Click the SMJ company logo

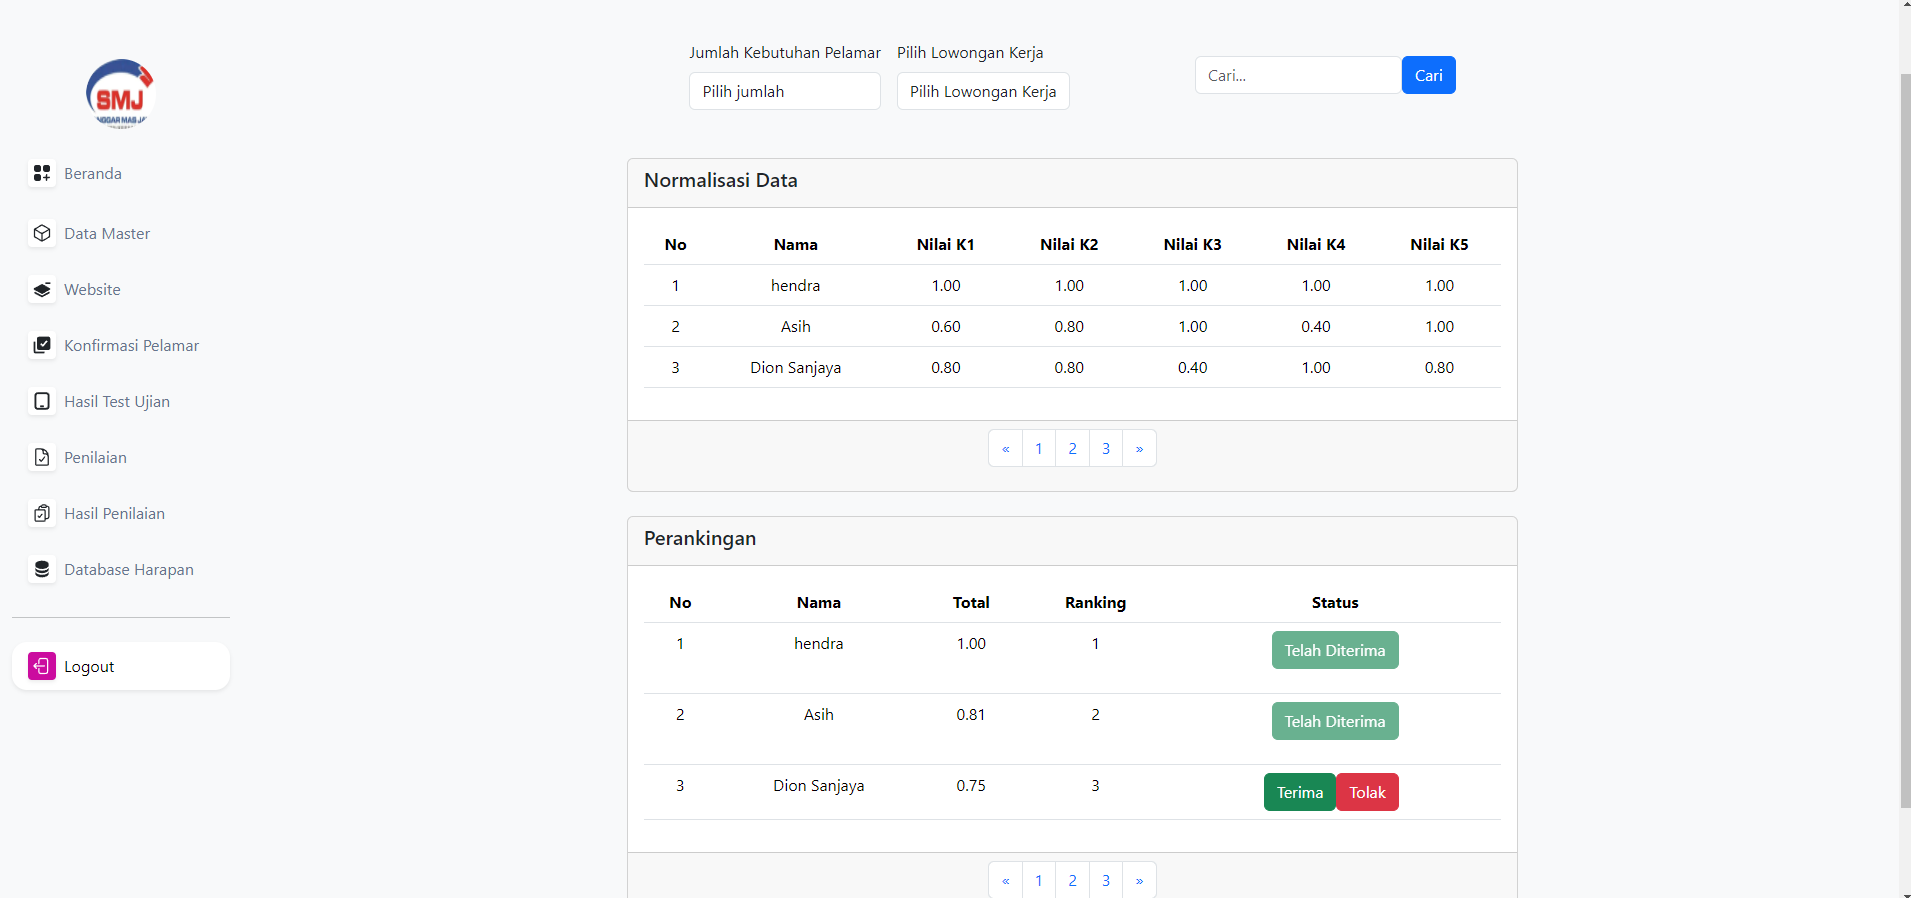point(120,94)
